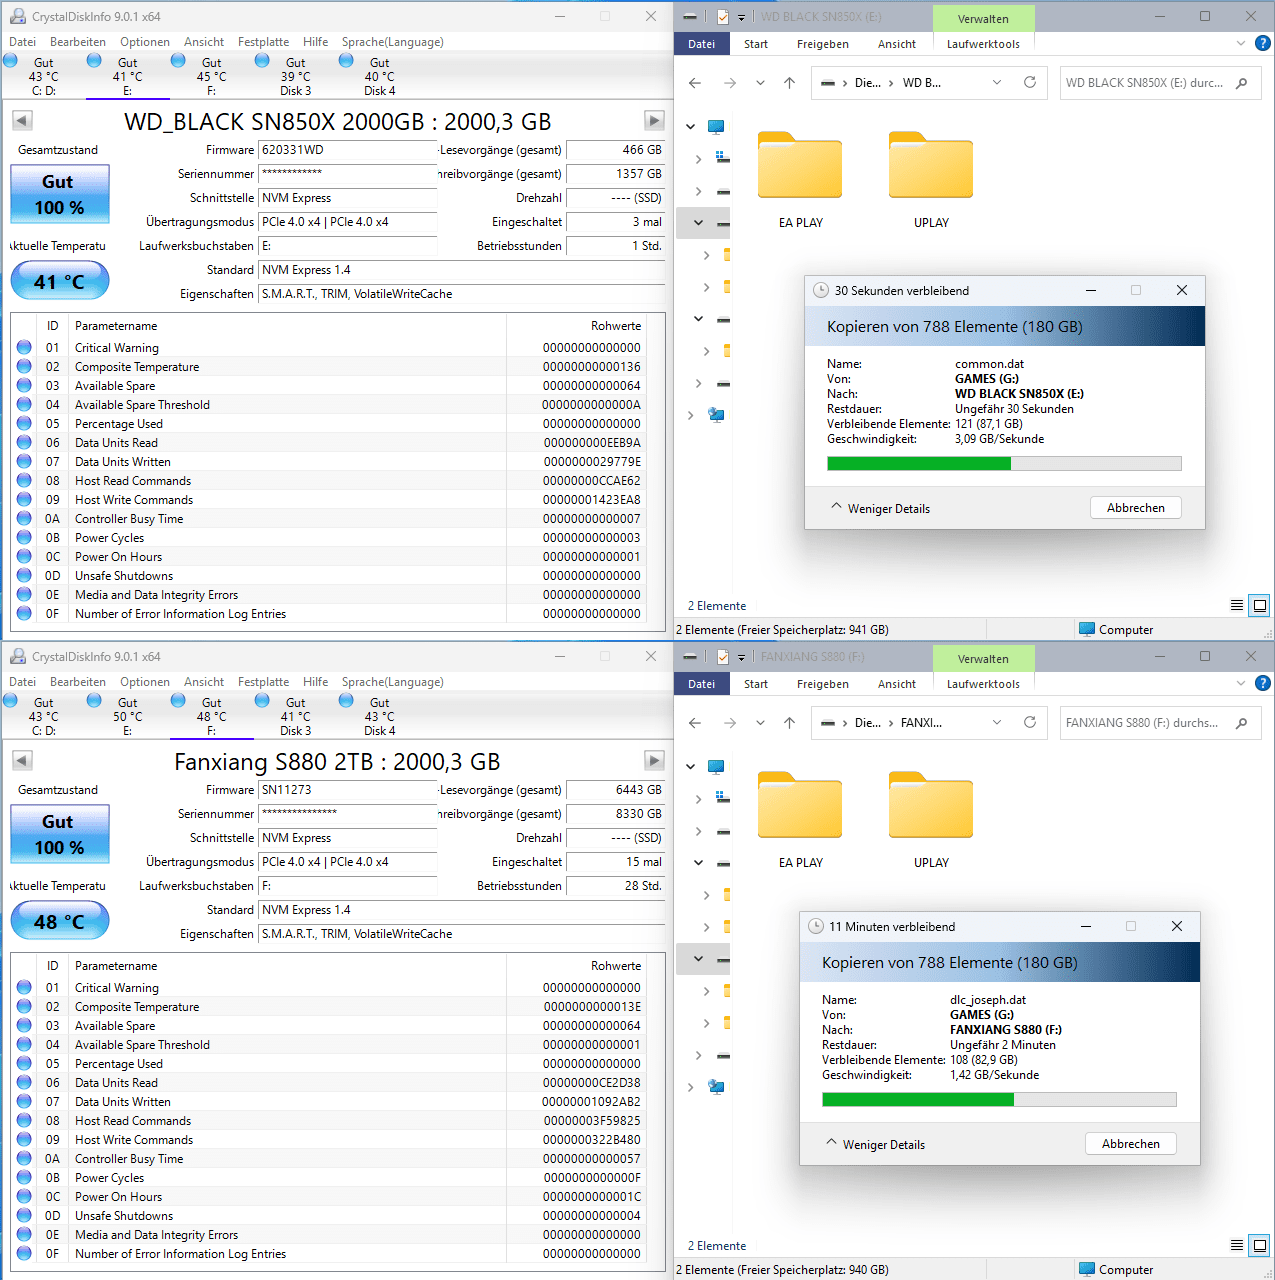Open recent locations dropdown in WD BLACK Explorer
The image size is (1275, 1280).
click(760, 83)
